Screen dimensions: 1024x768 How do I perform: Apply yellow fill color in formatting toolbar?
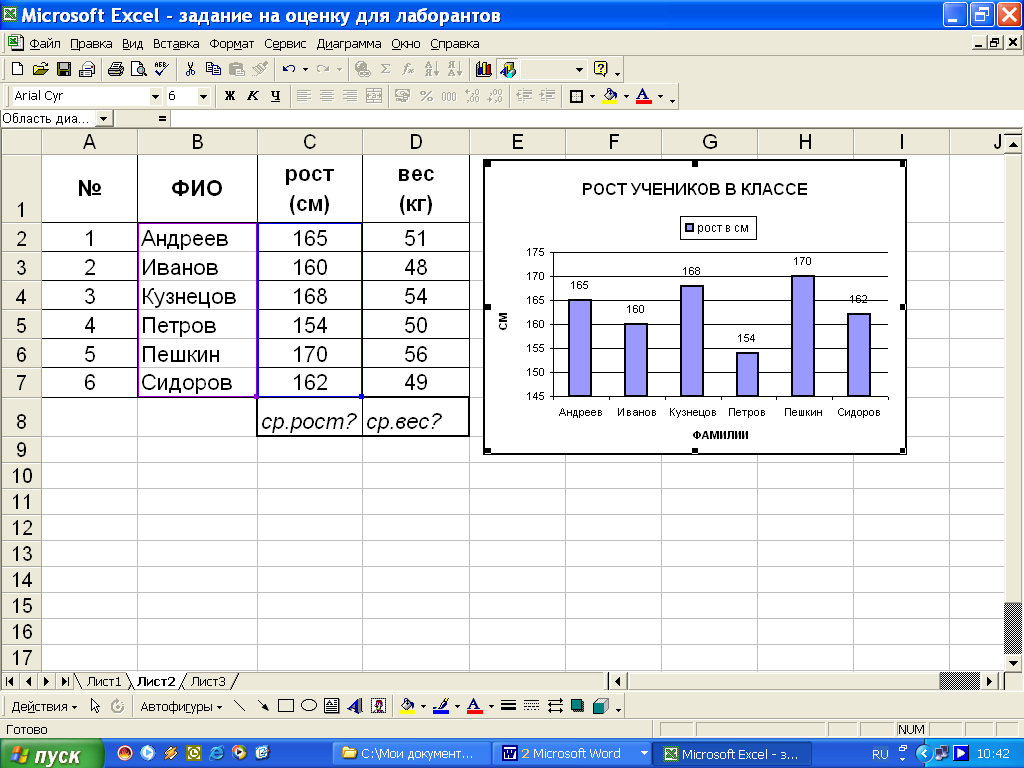point(610,96)
